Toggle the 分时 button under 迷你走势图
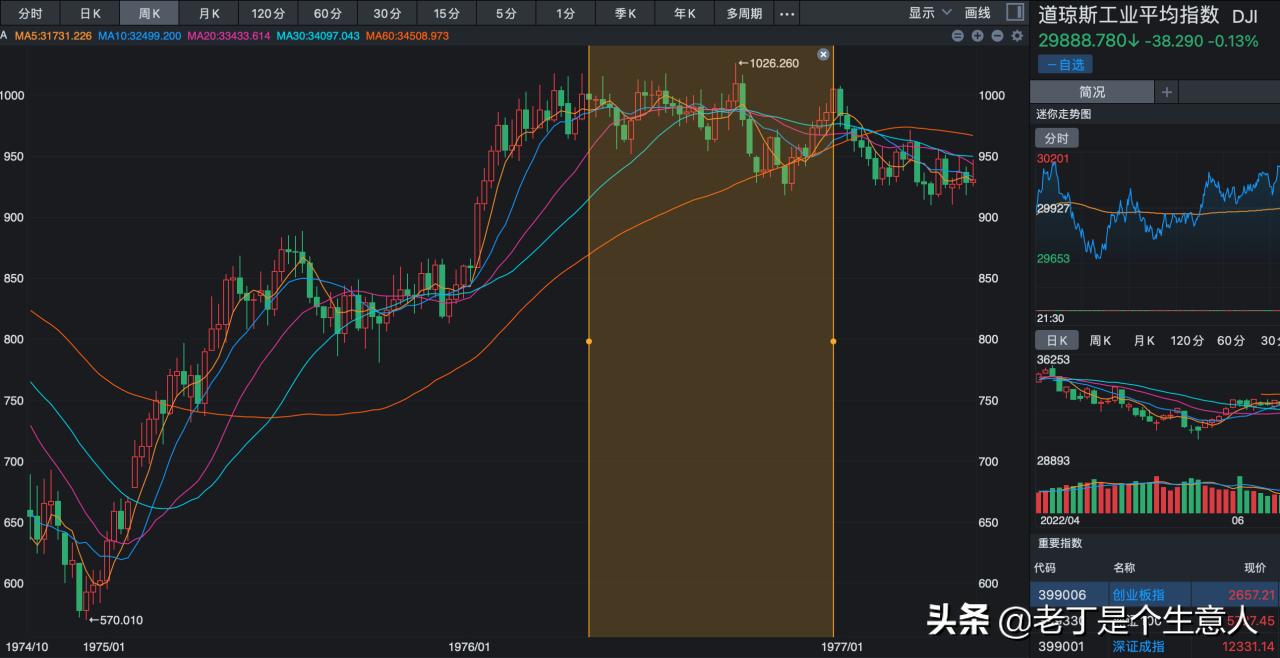Viewport: 1280px width, 658px height. tap(1056, 138)
